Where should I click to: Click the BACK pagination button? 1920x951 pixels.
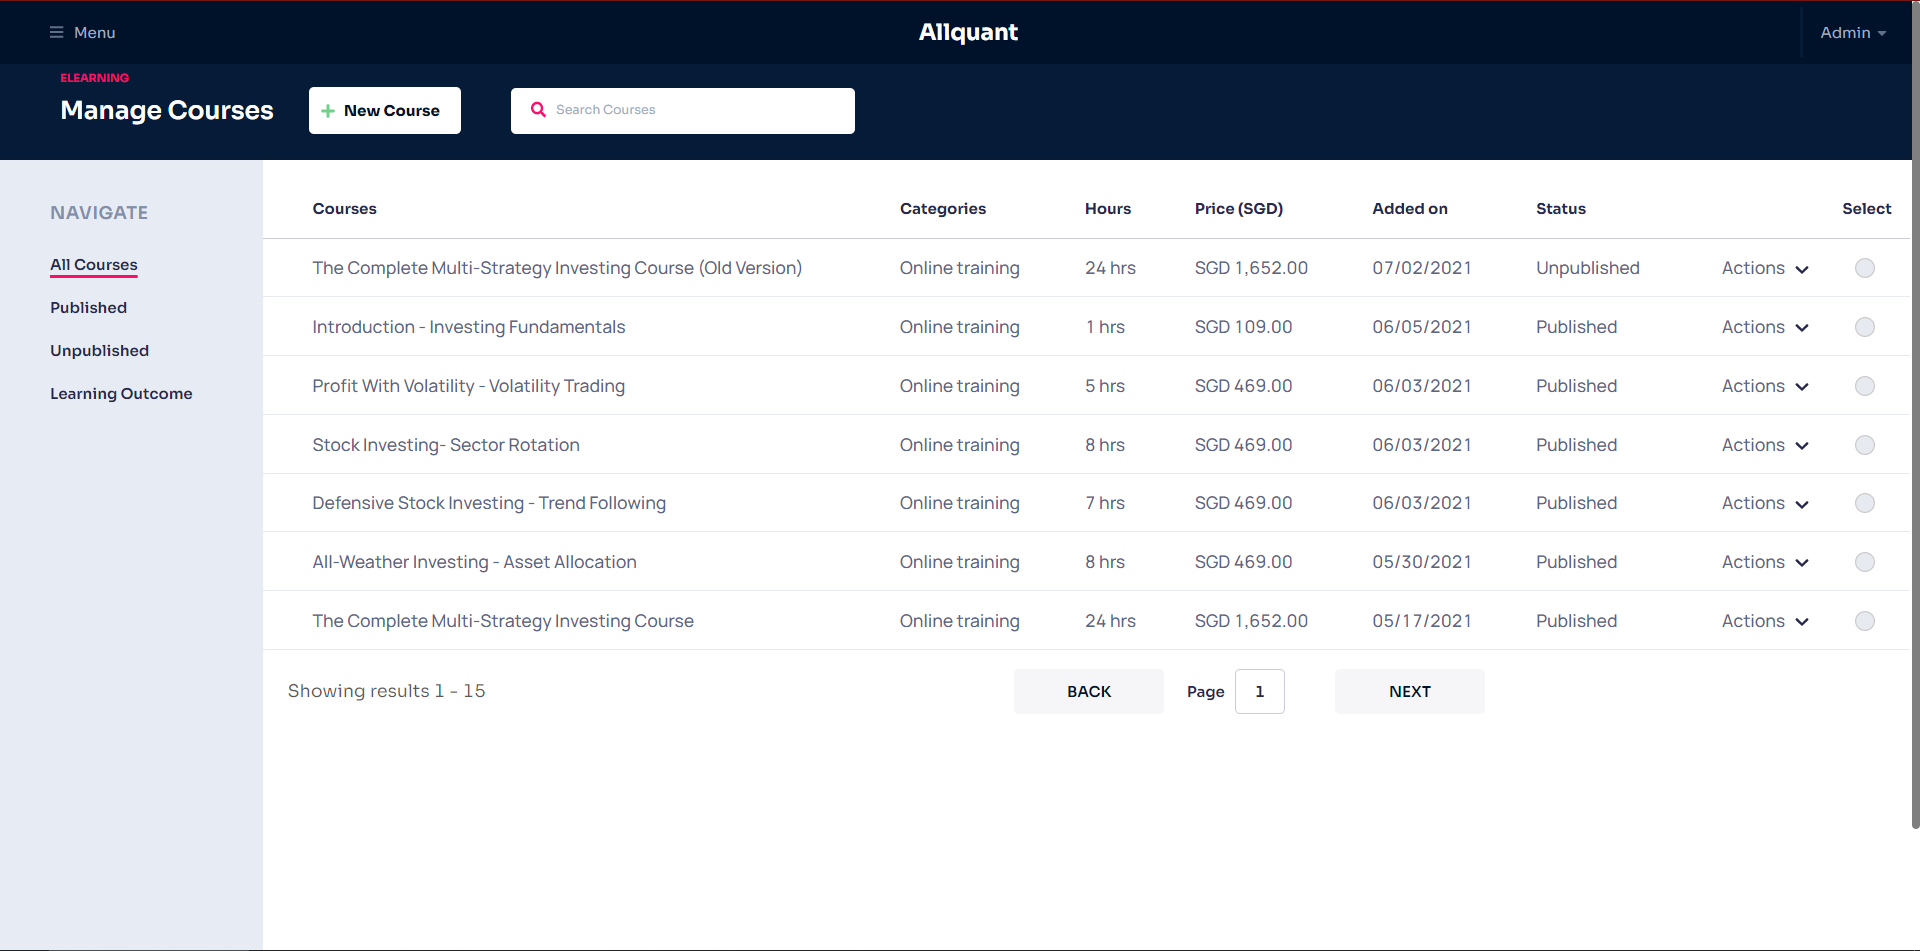pyautogui.click(x=1089, y=692)
